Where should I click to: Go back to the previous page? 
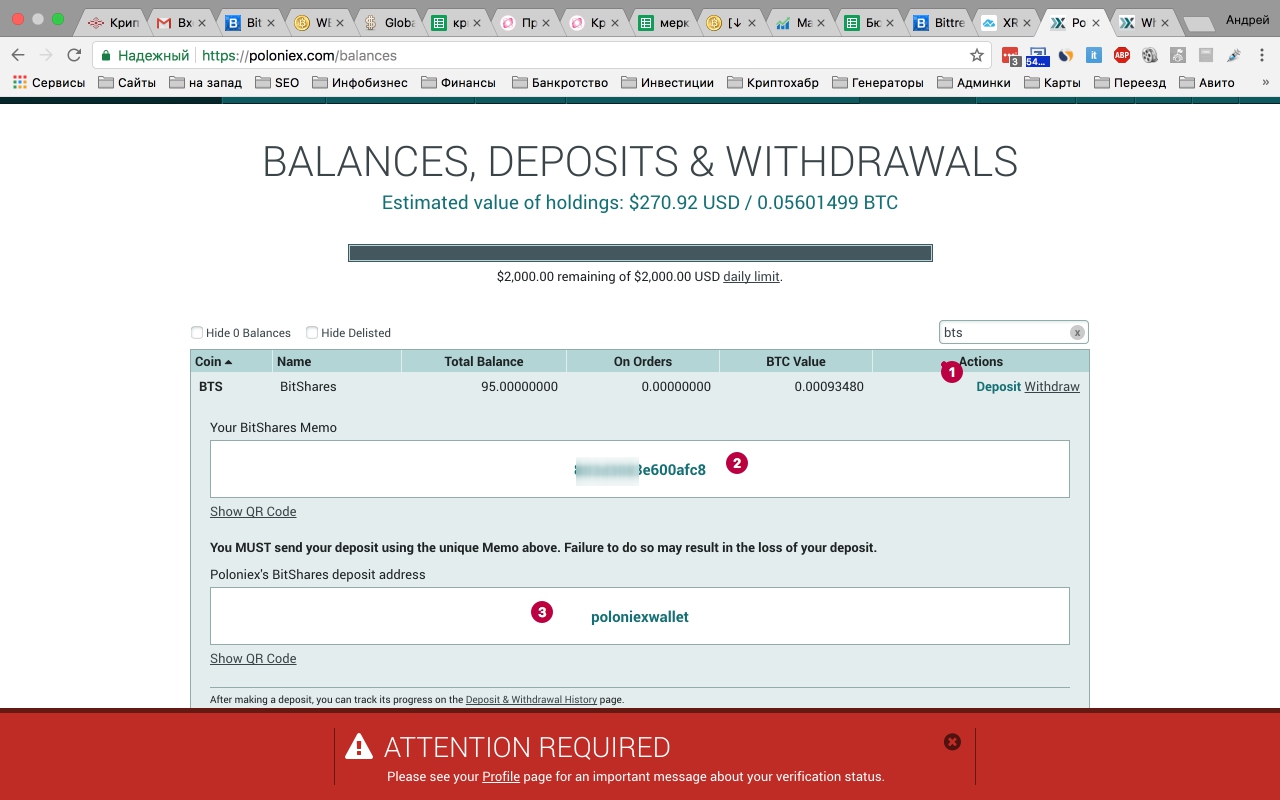pyautogui.click(x=18, y=56)
